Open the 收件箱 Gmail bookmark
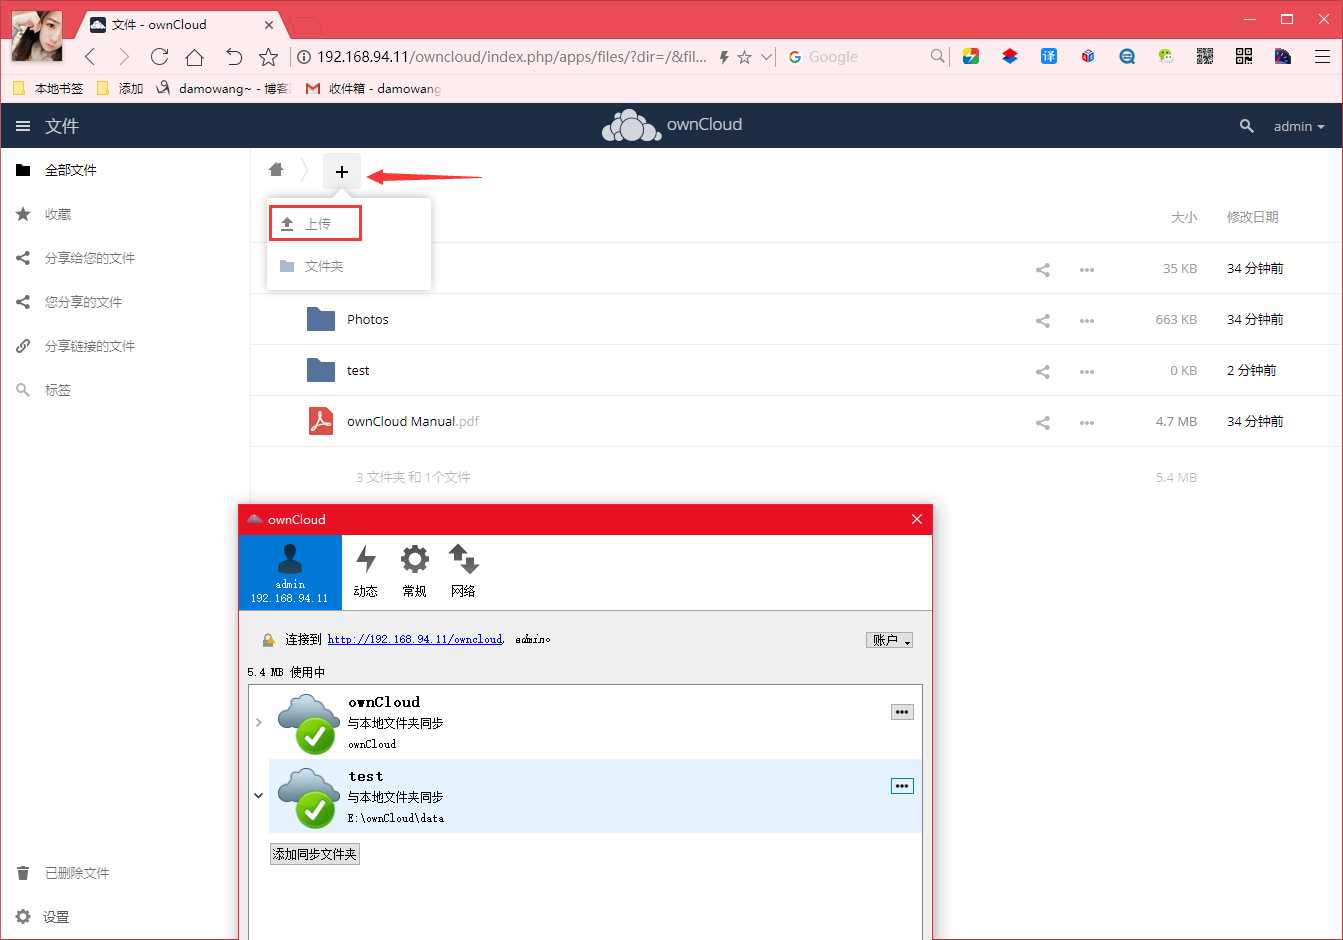The height and width of the screenshot is (940, 1343). point(373,89)
